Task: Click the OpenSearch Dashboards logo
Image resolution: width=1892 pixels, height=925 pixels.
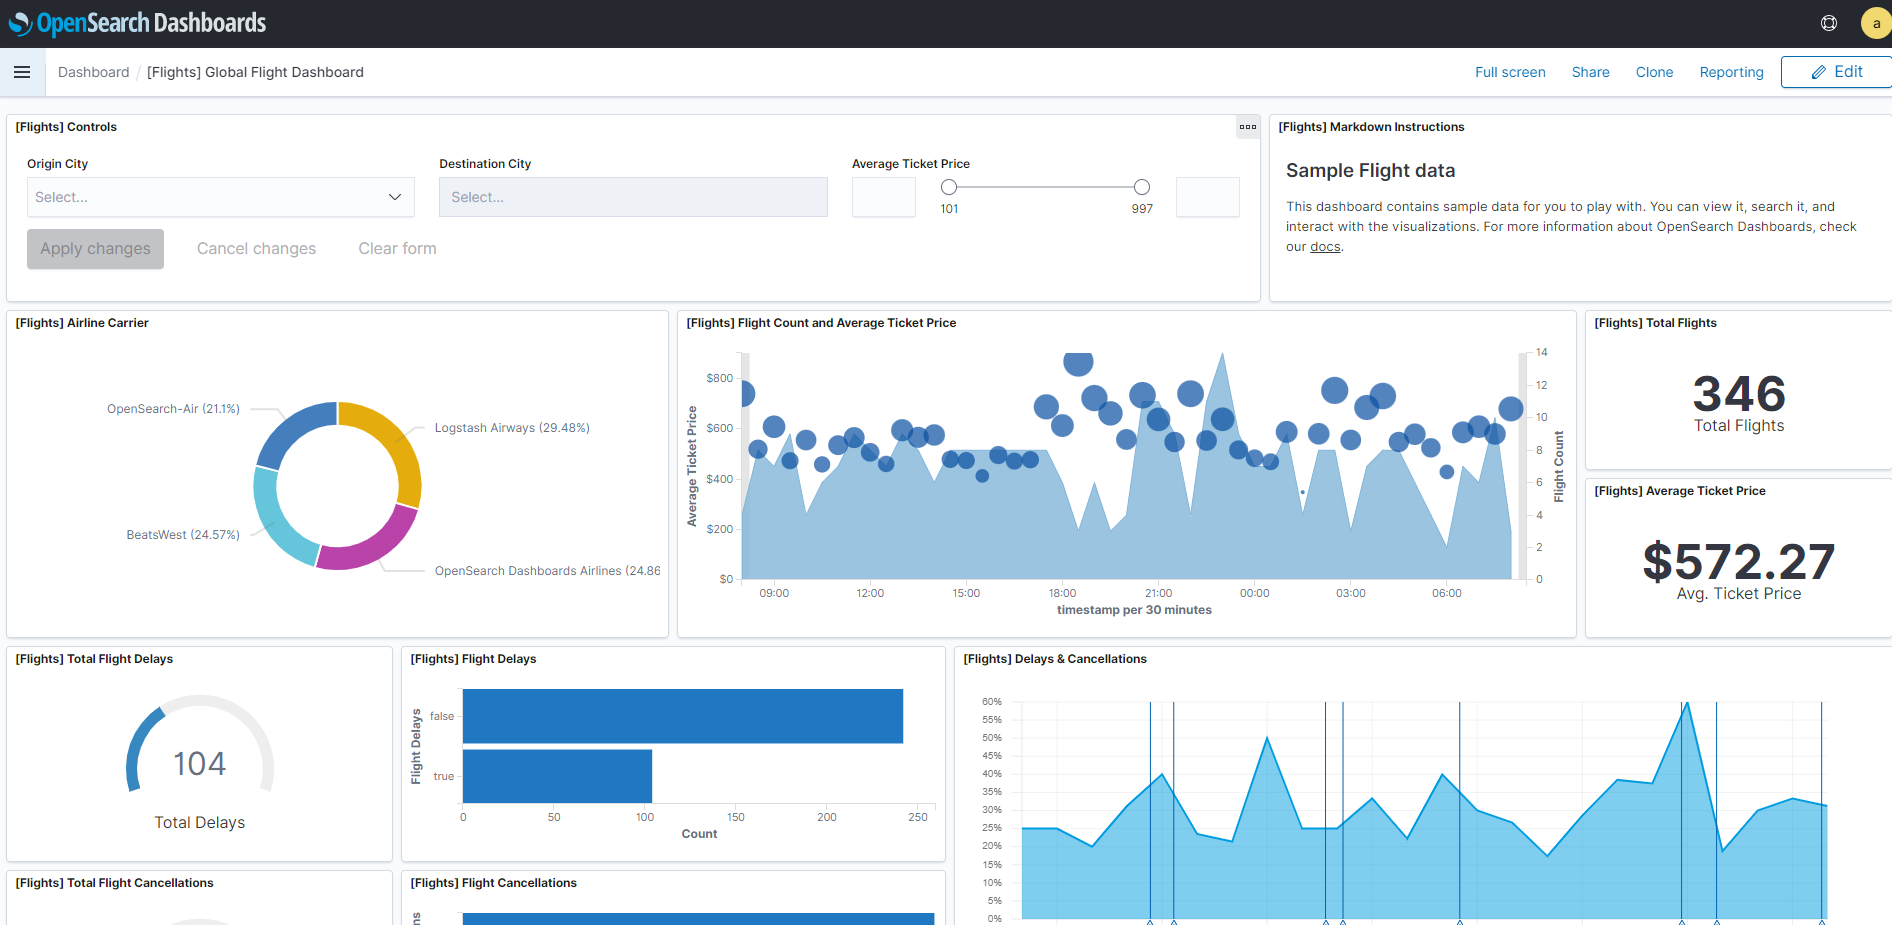Action: (137, 23)
